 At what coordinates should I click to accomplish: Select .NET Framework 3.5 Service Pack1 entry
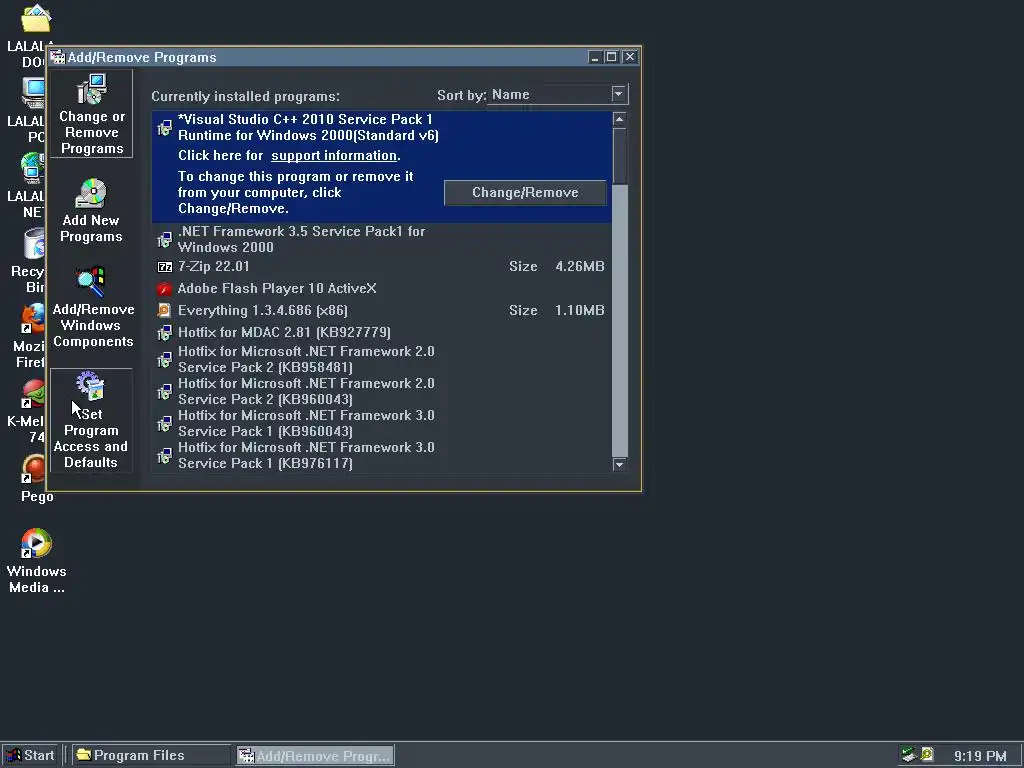tap(381, 239)
